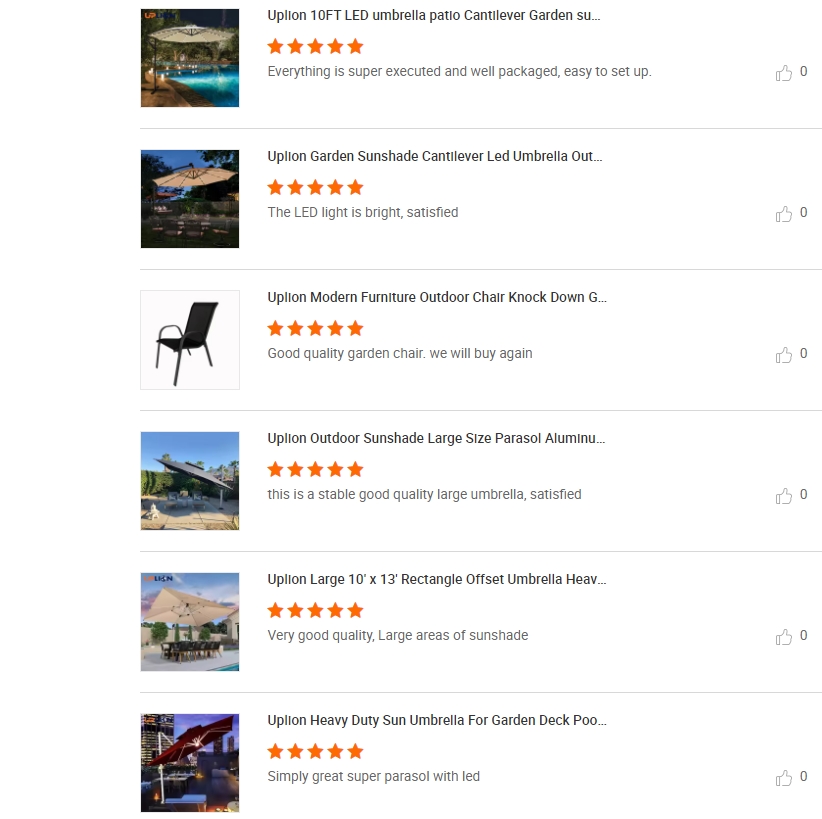
Task: Open Uplion Modern Furniture Outdoor Chair link
Action: (x=437, y=297)
